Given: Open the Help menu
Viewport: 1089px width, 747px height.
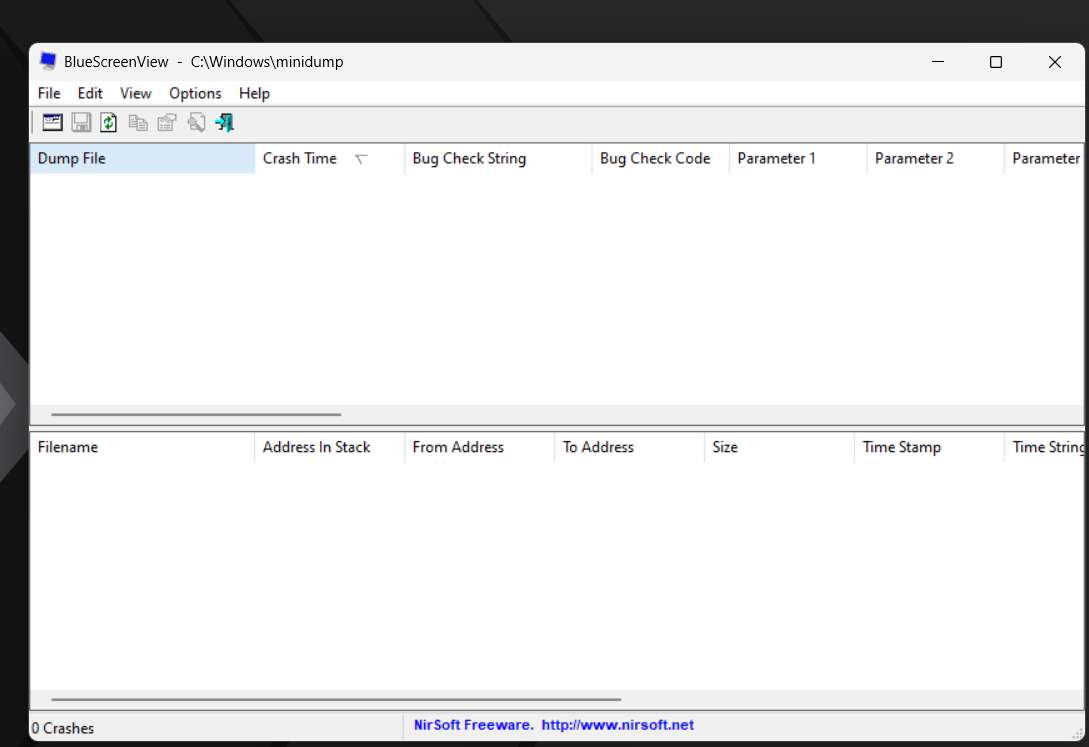Looking at the screenshot, I should pos(254,93).
